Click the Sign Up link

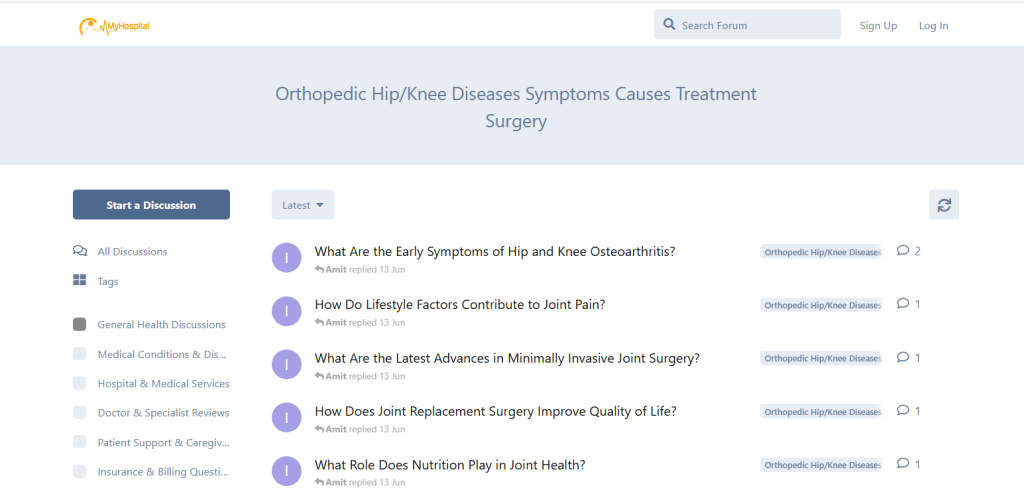878,26
